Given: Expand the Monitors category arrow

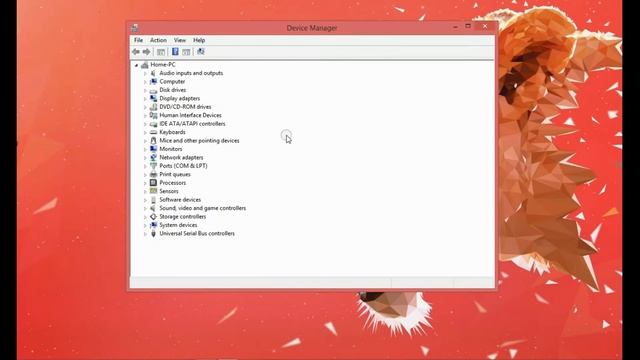Looking at the screenshot, I should [x=145, y=149].
